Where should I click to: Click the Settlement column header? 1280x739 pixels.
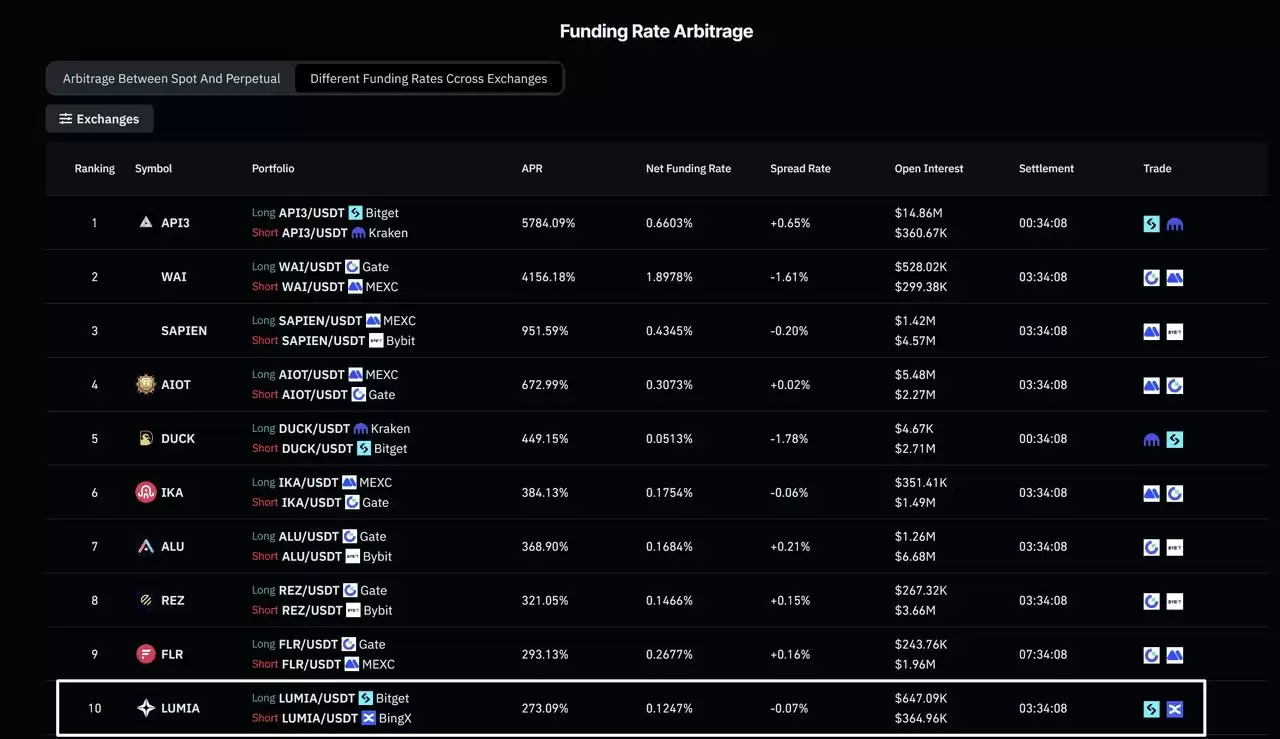click(x=1046, y=169)
